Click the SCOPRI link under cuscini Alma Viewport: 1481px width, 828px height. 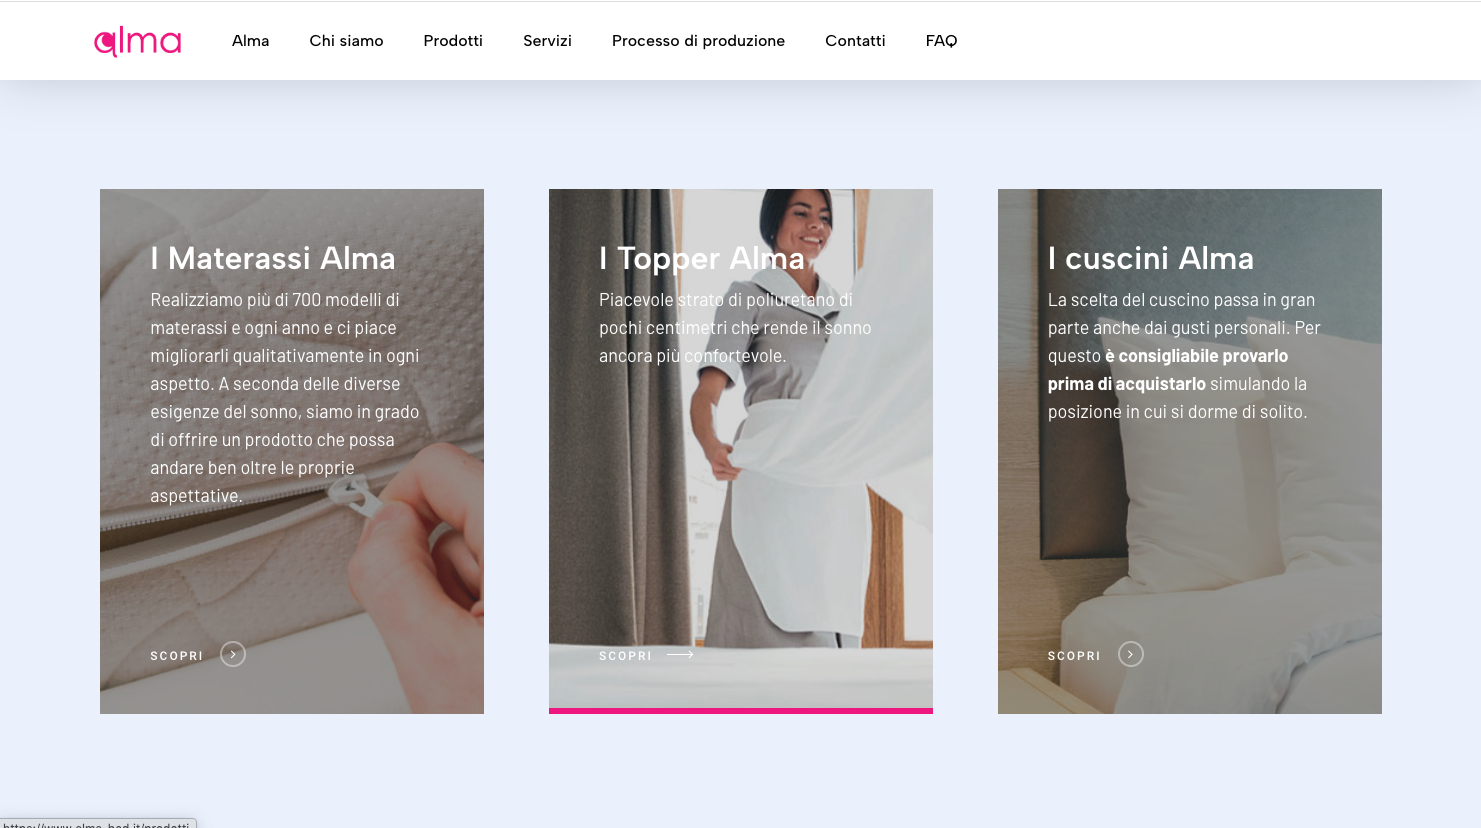click(x=1074, y=656)
